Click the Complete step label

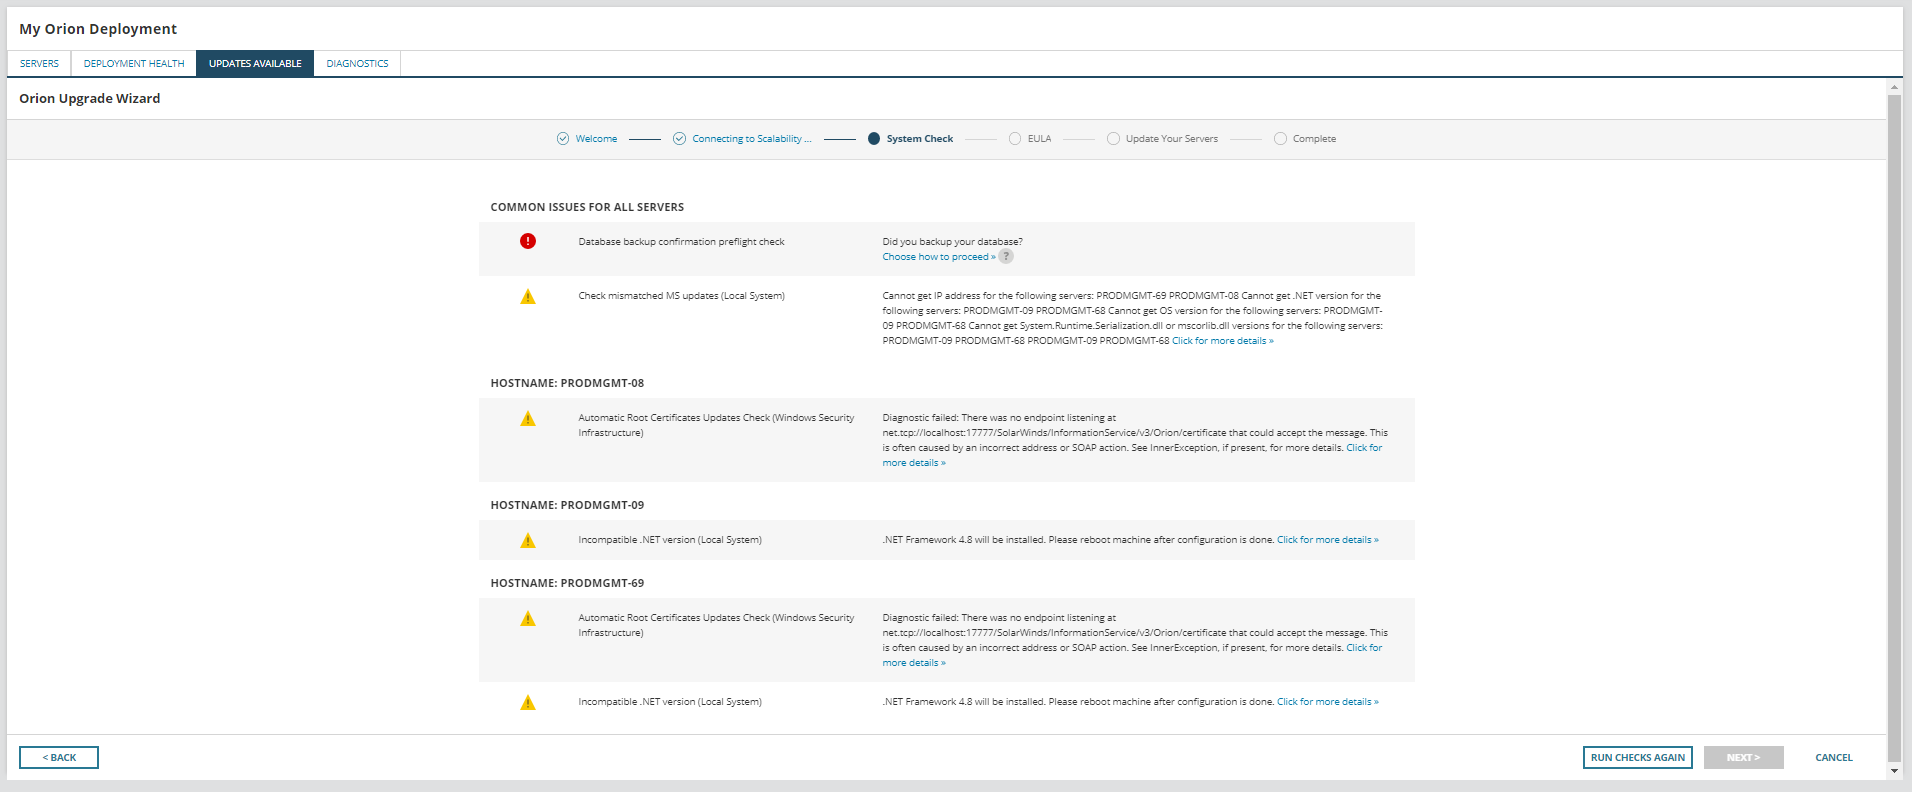point(1314,139)
